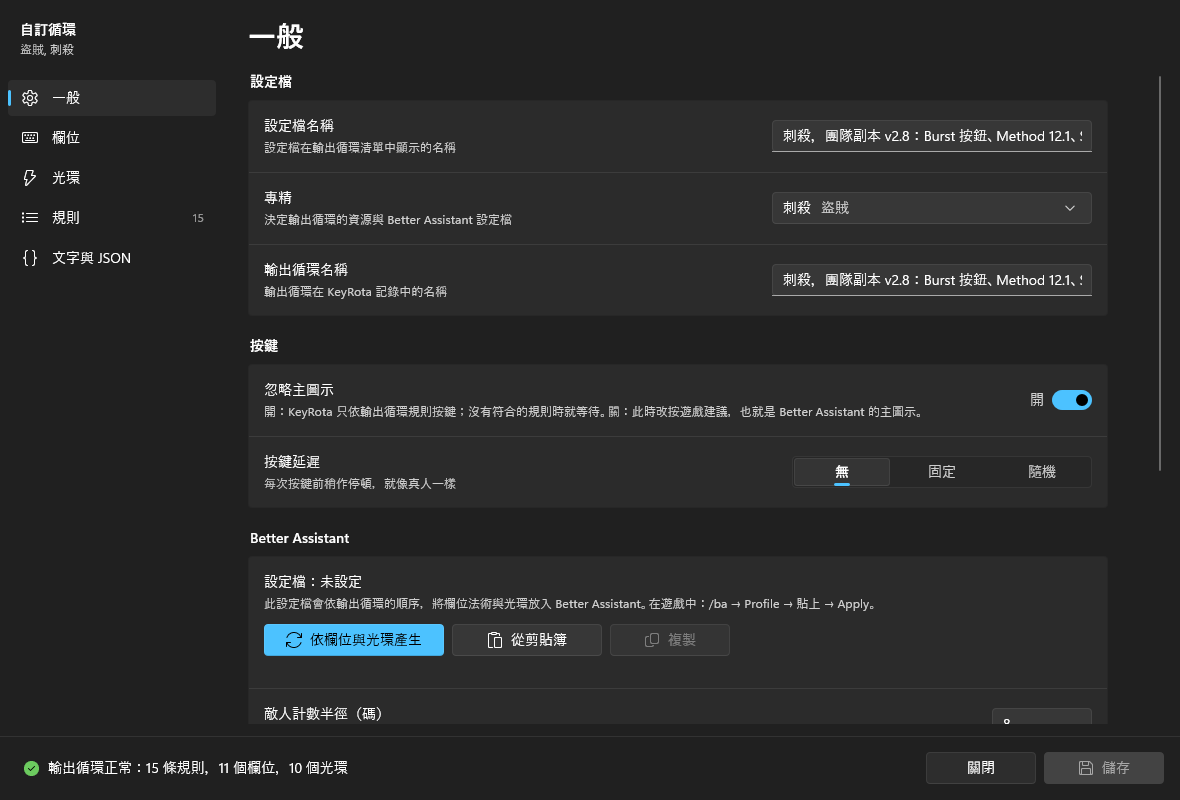Screen dimensions: 1180x800
Task: Click the keyboard icon beside 欄位
Action: (x=30, y=138)
